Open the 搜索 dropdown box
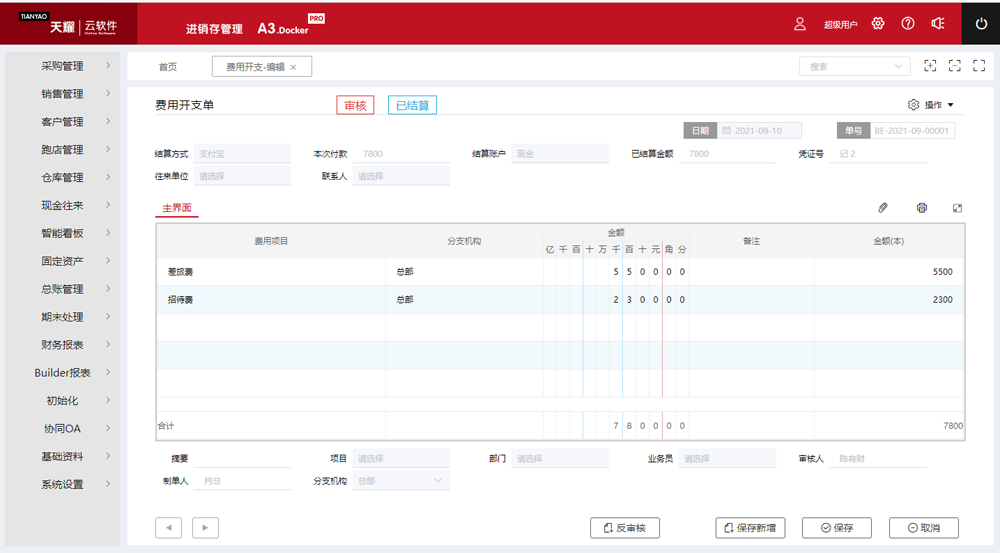Viewport: 1000px width, 553px height. pos(854,66)
